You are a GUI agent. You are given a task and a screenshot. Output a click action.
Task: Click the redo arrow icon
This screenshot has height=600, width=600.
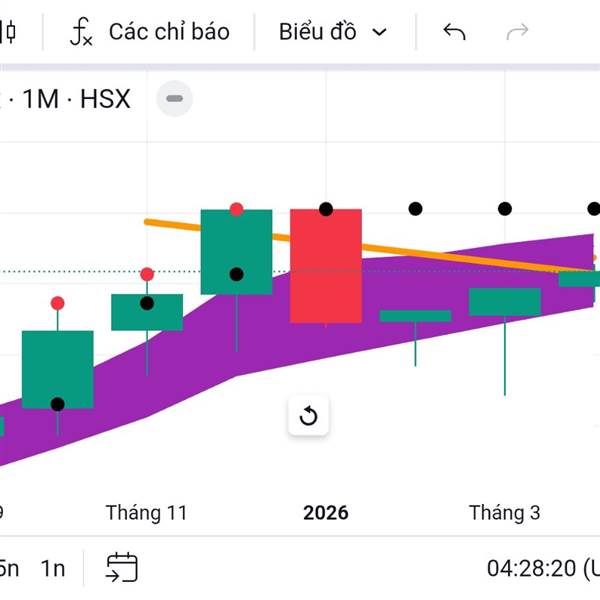pyautogui.click(x=517, y=32)
